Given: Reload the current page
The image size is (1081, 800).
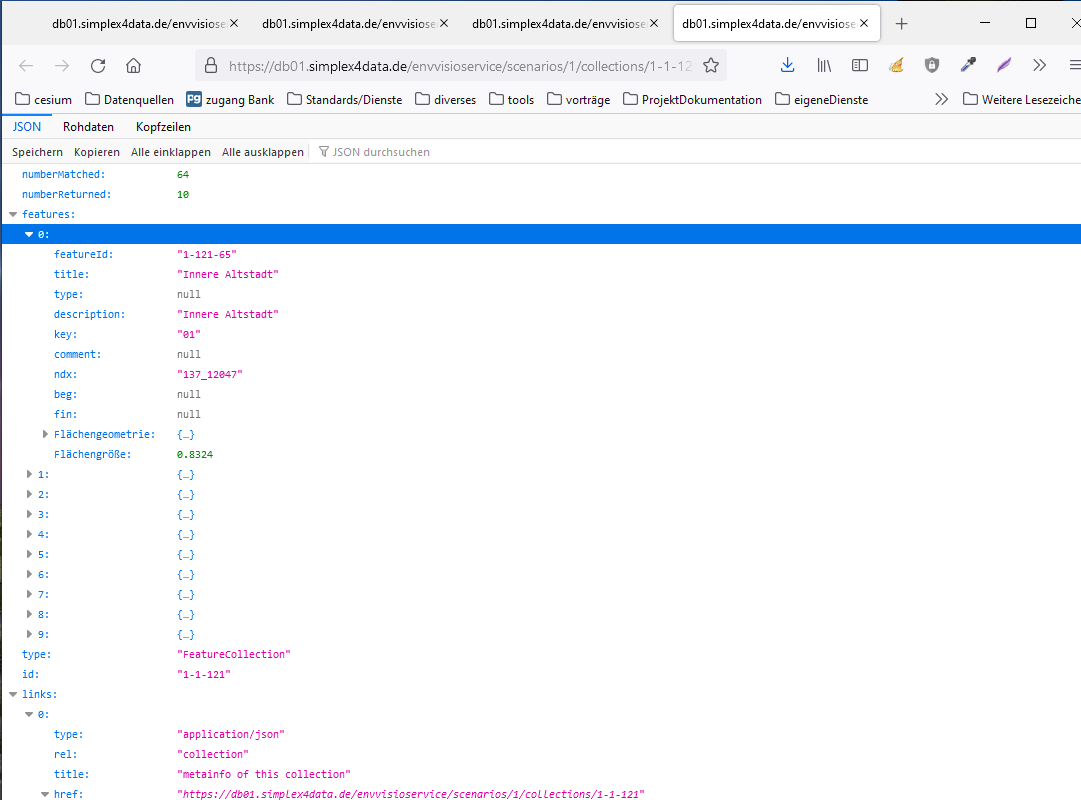Looking at the screenshot, I should (x=98, y=66).
